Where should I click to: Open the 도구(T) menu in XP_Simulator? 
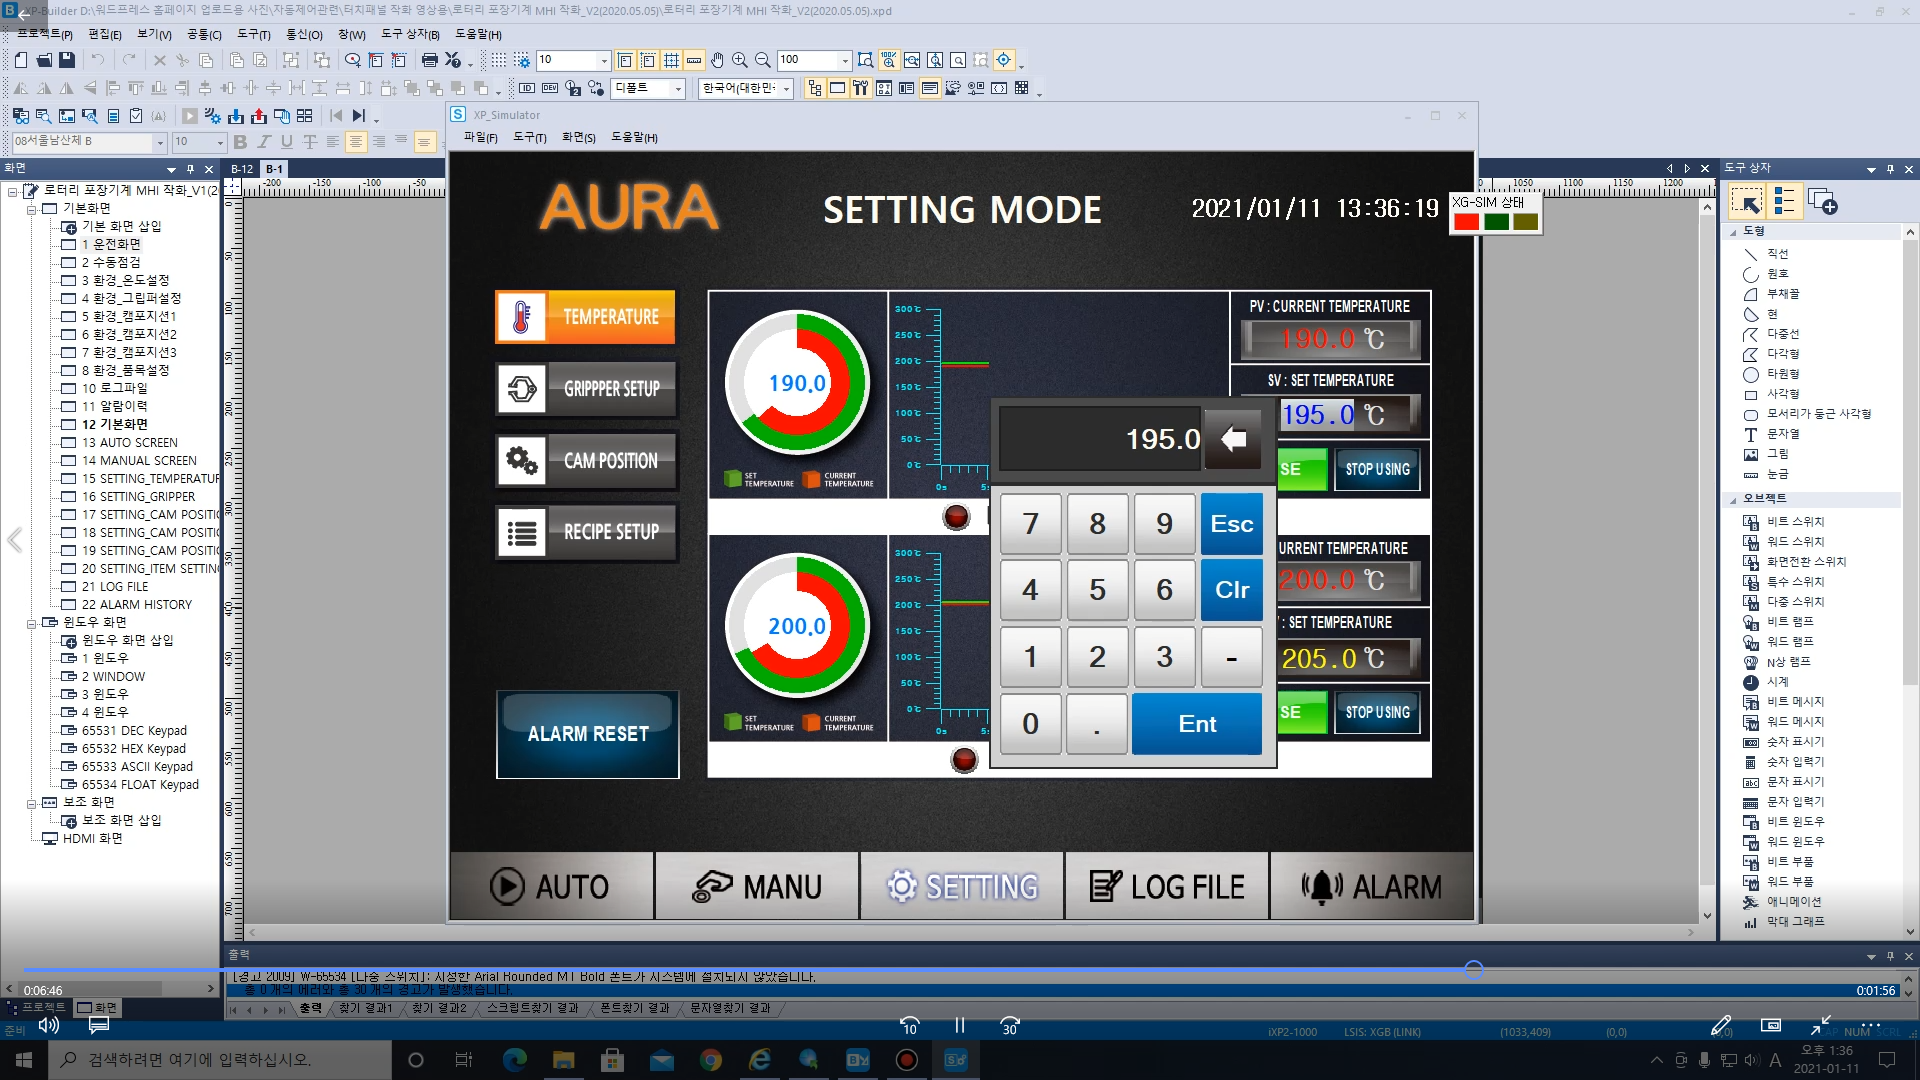coord(529,138)
